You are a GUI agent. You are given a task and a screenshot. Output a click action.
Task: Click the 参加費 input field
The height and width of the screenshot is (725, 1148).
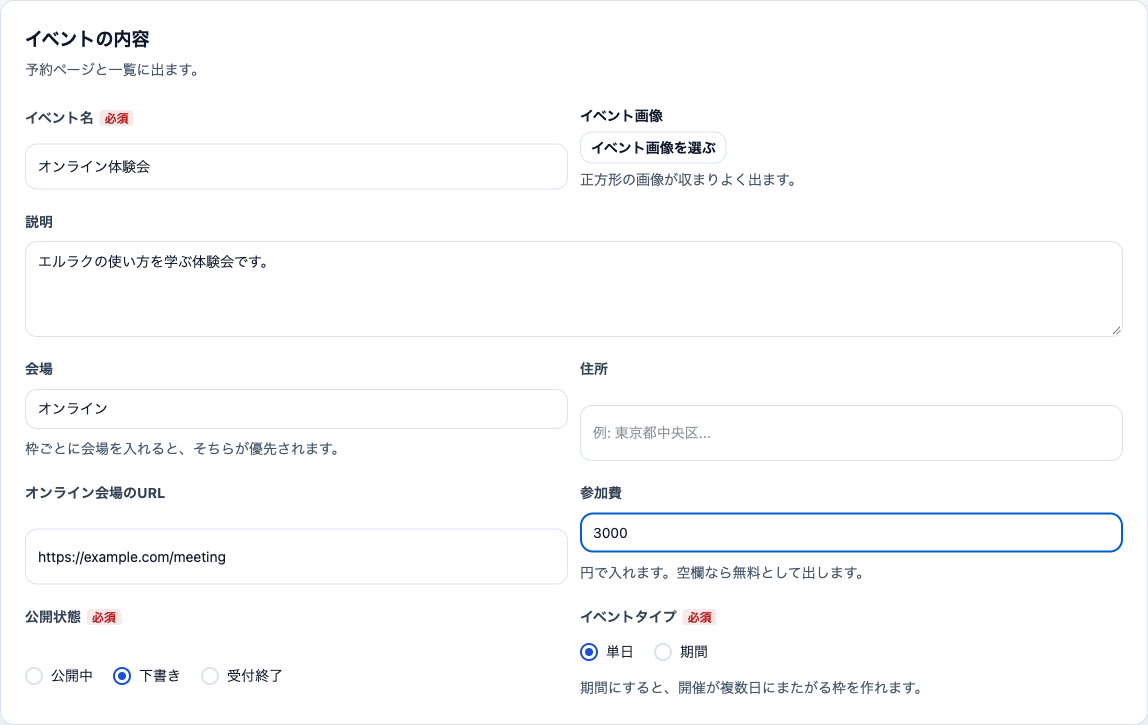[851, 532]
